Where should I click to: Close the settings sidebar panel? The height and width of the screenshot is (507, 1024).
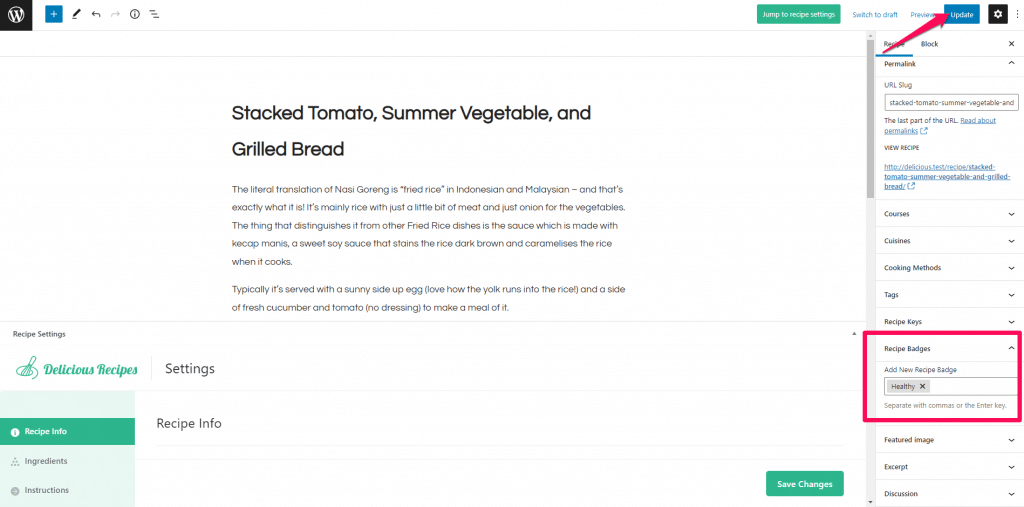pos(1011,44)
